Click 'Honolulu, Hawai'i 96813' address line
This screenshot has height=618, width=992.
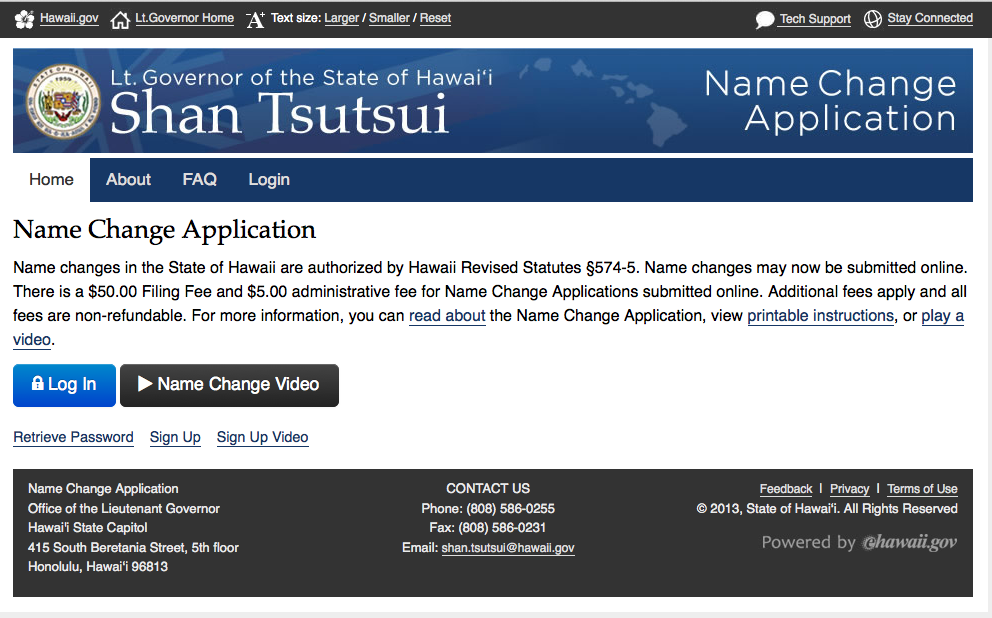click(x=98, y=567)
